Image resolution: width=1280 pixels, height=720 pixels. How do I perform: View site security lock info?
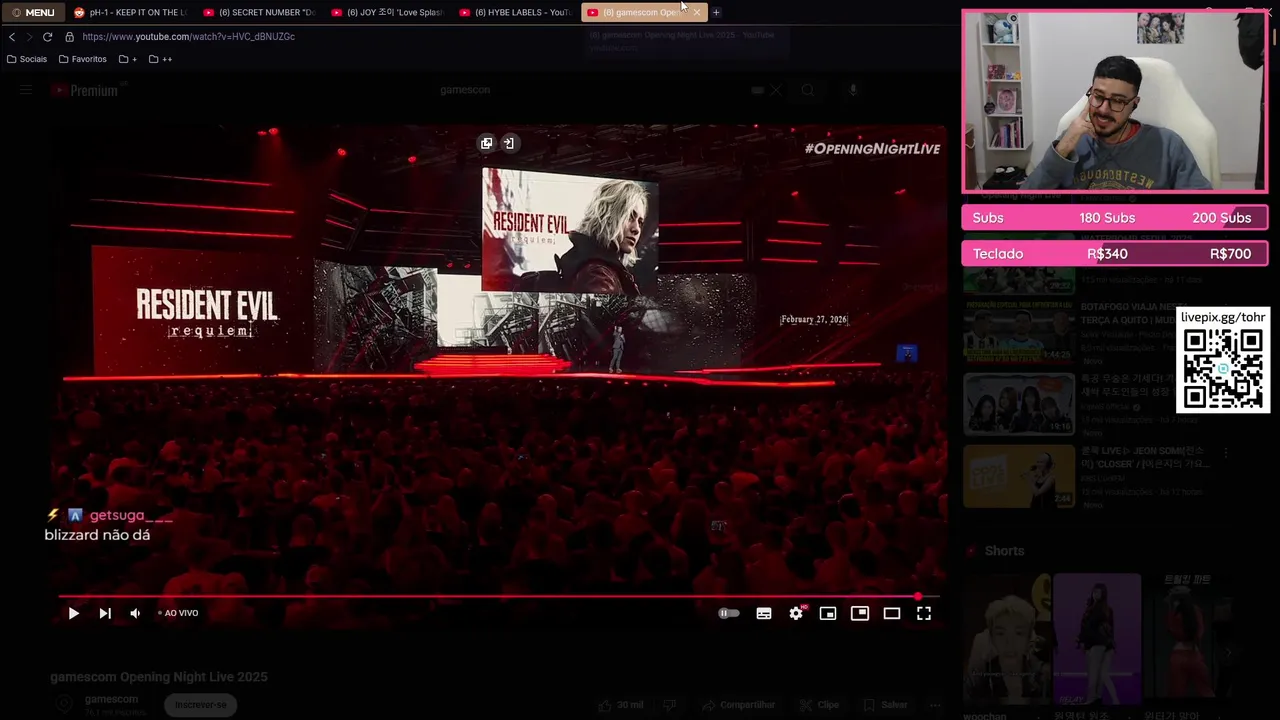(69, 36)
